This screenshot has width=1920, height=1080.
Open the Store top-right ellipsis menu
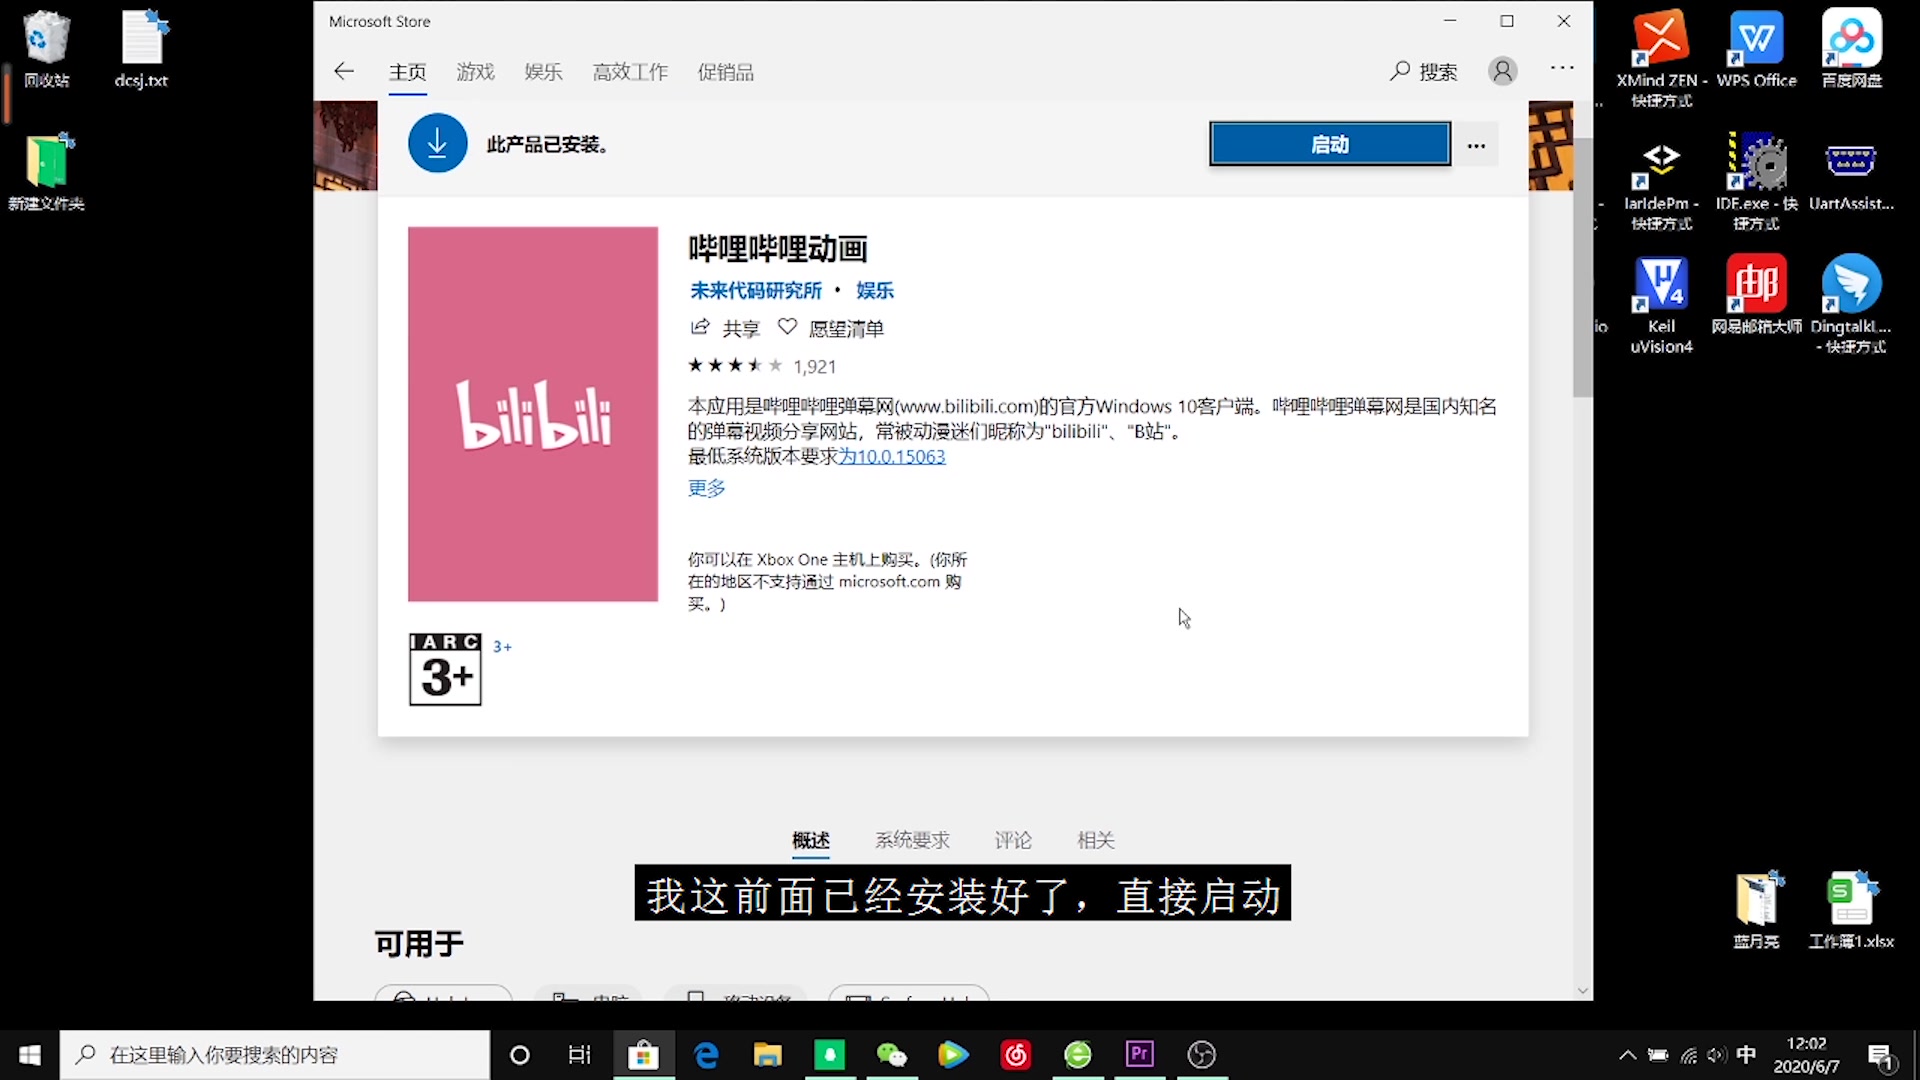pos(1562,68)
